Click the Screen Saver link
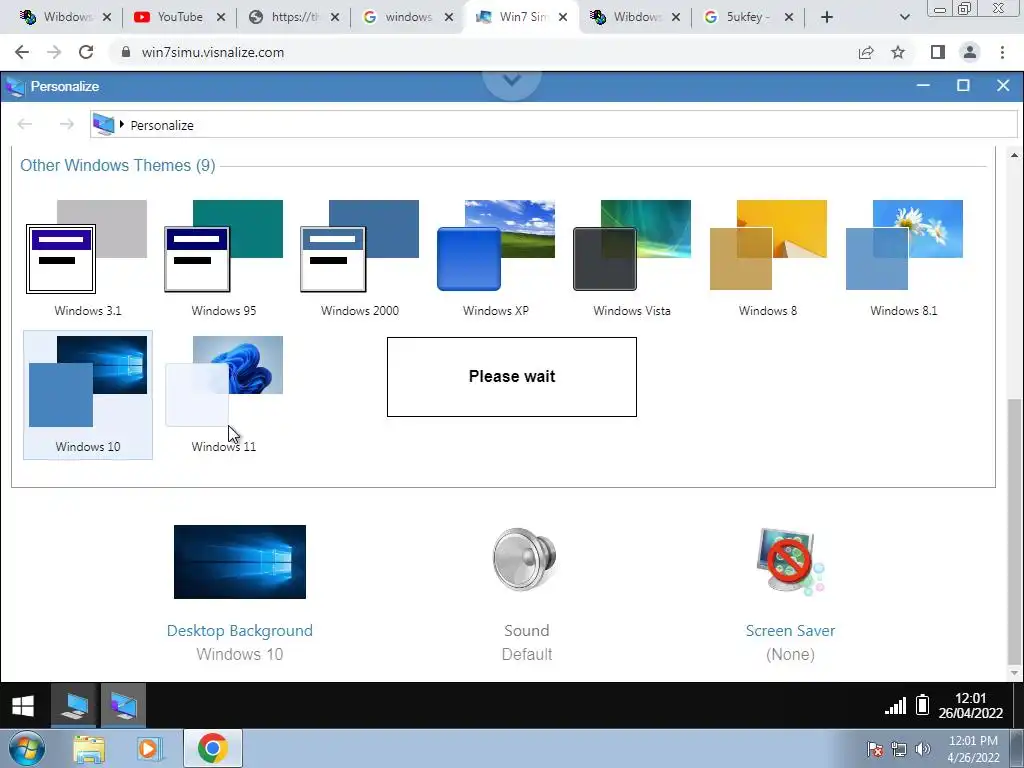Viewport: 1024px width, 768px height. 790,631
